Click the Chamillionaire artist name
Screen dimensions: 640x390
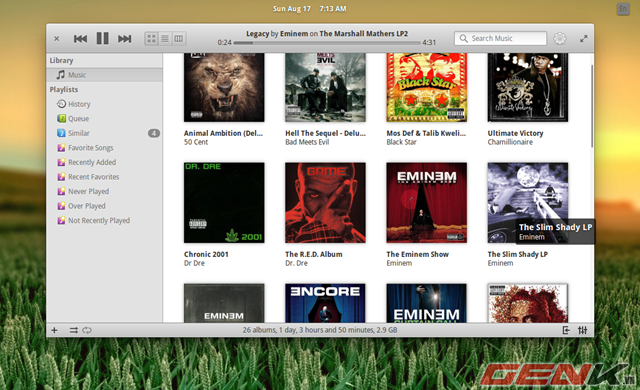510,142
